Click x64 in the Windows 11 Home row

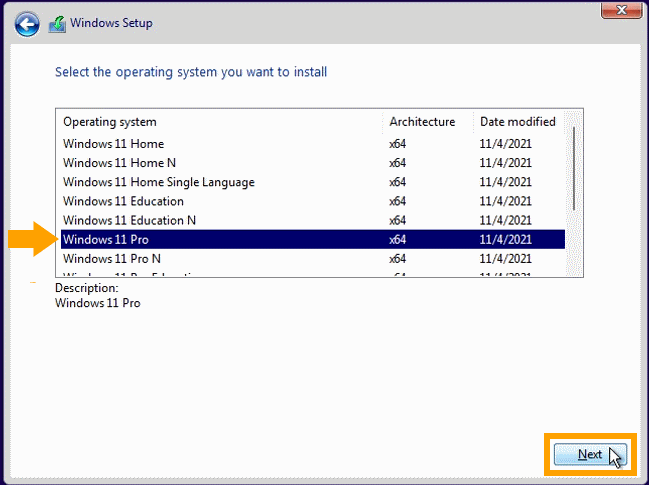coord(397,144)
